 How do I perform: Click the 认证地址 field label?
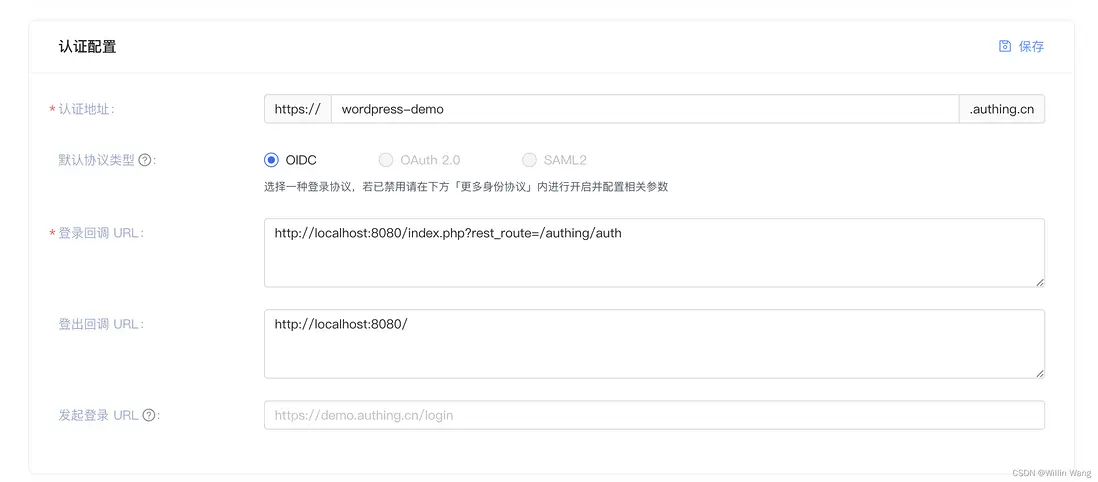[86, 109]
